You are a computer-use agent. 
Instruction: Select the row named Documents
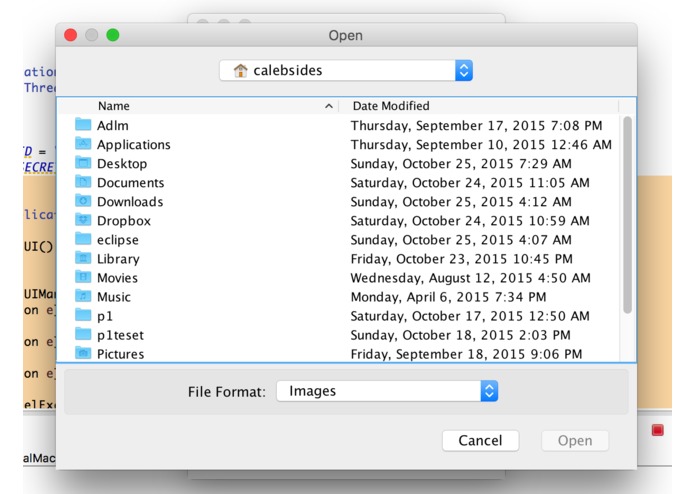pos(339,183)
